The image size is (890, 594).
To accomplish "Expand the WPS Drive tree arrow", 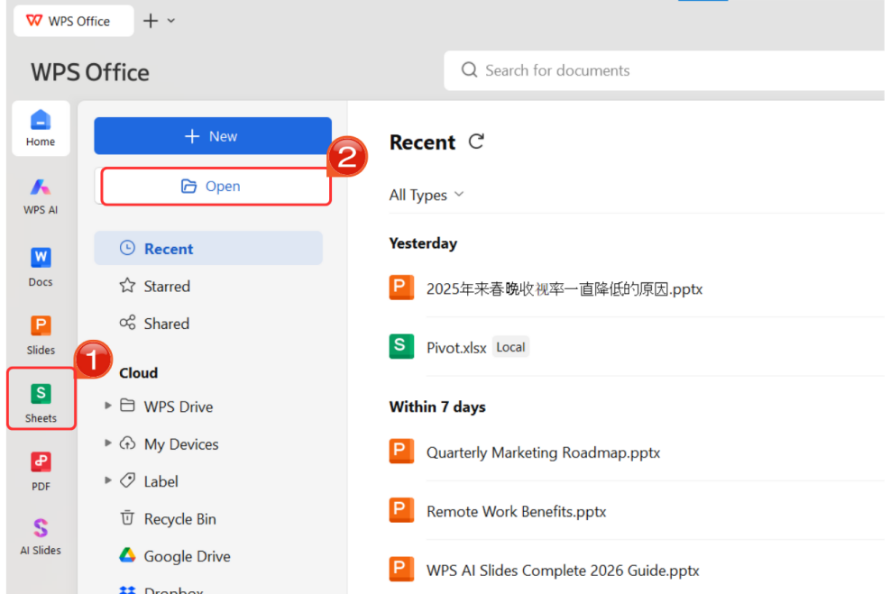I will point(107,406).
